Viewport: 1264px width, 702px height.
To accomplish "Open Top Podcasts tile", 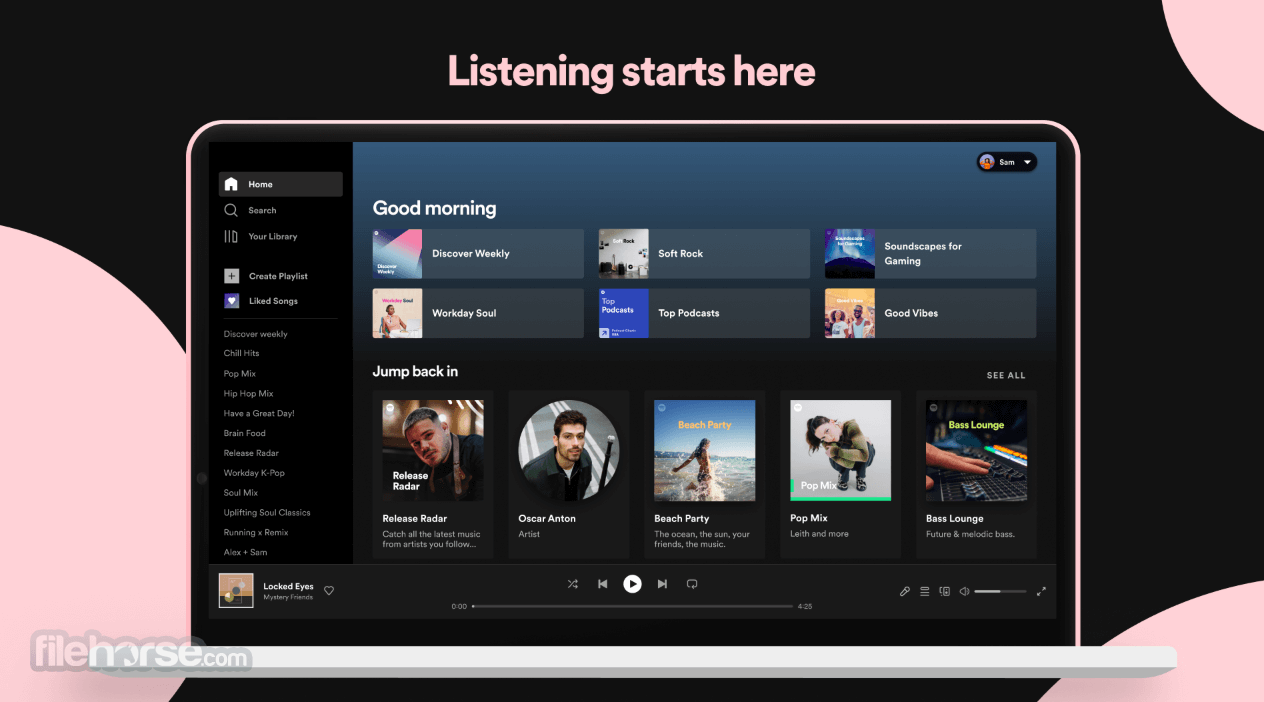I will [704, 313].
